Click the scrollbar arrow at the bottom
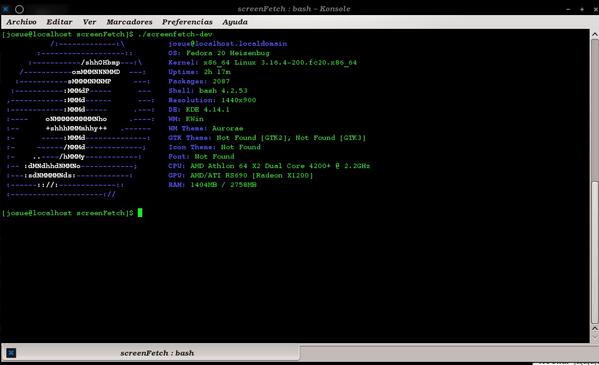Image resolution: width=599 pixels, height=365 pixels. coord(594,329)
